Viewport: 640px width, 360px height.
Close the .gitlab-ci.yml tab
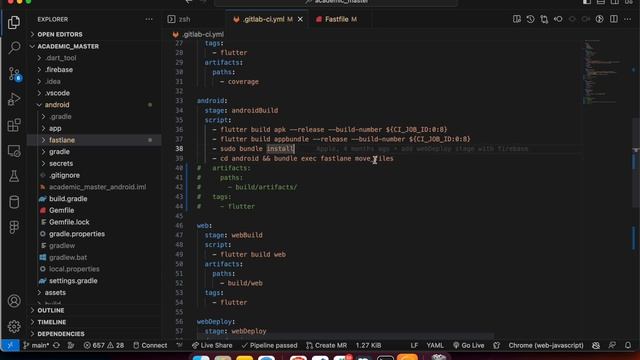pos(300,19)
